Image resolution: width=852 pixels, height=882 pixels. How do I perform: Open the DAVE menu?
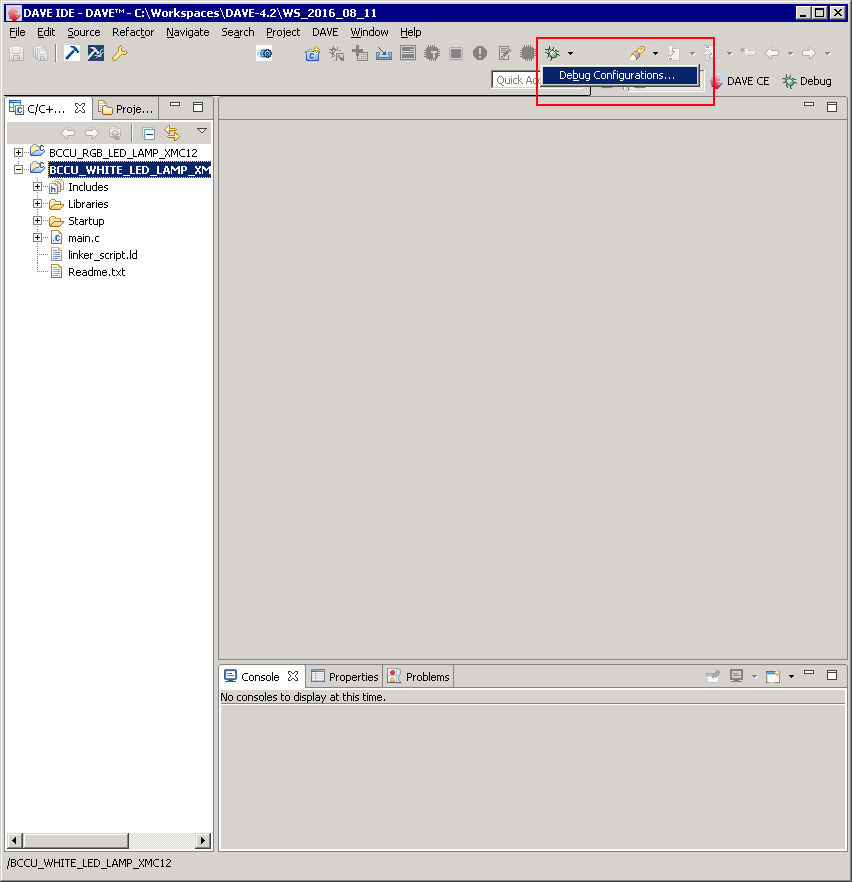point(325,32)
